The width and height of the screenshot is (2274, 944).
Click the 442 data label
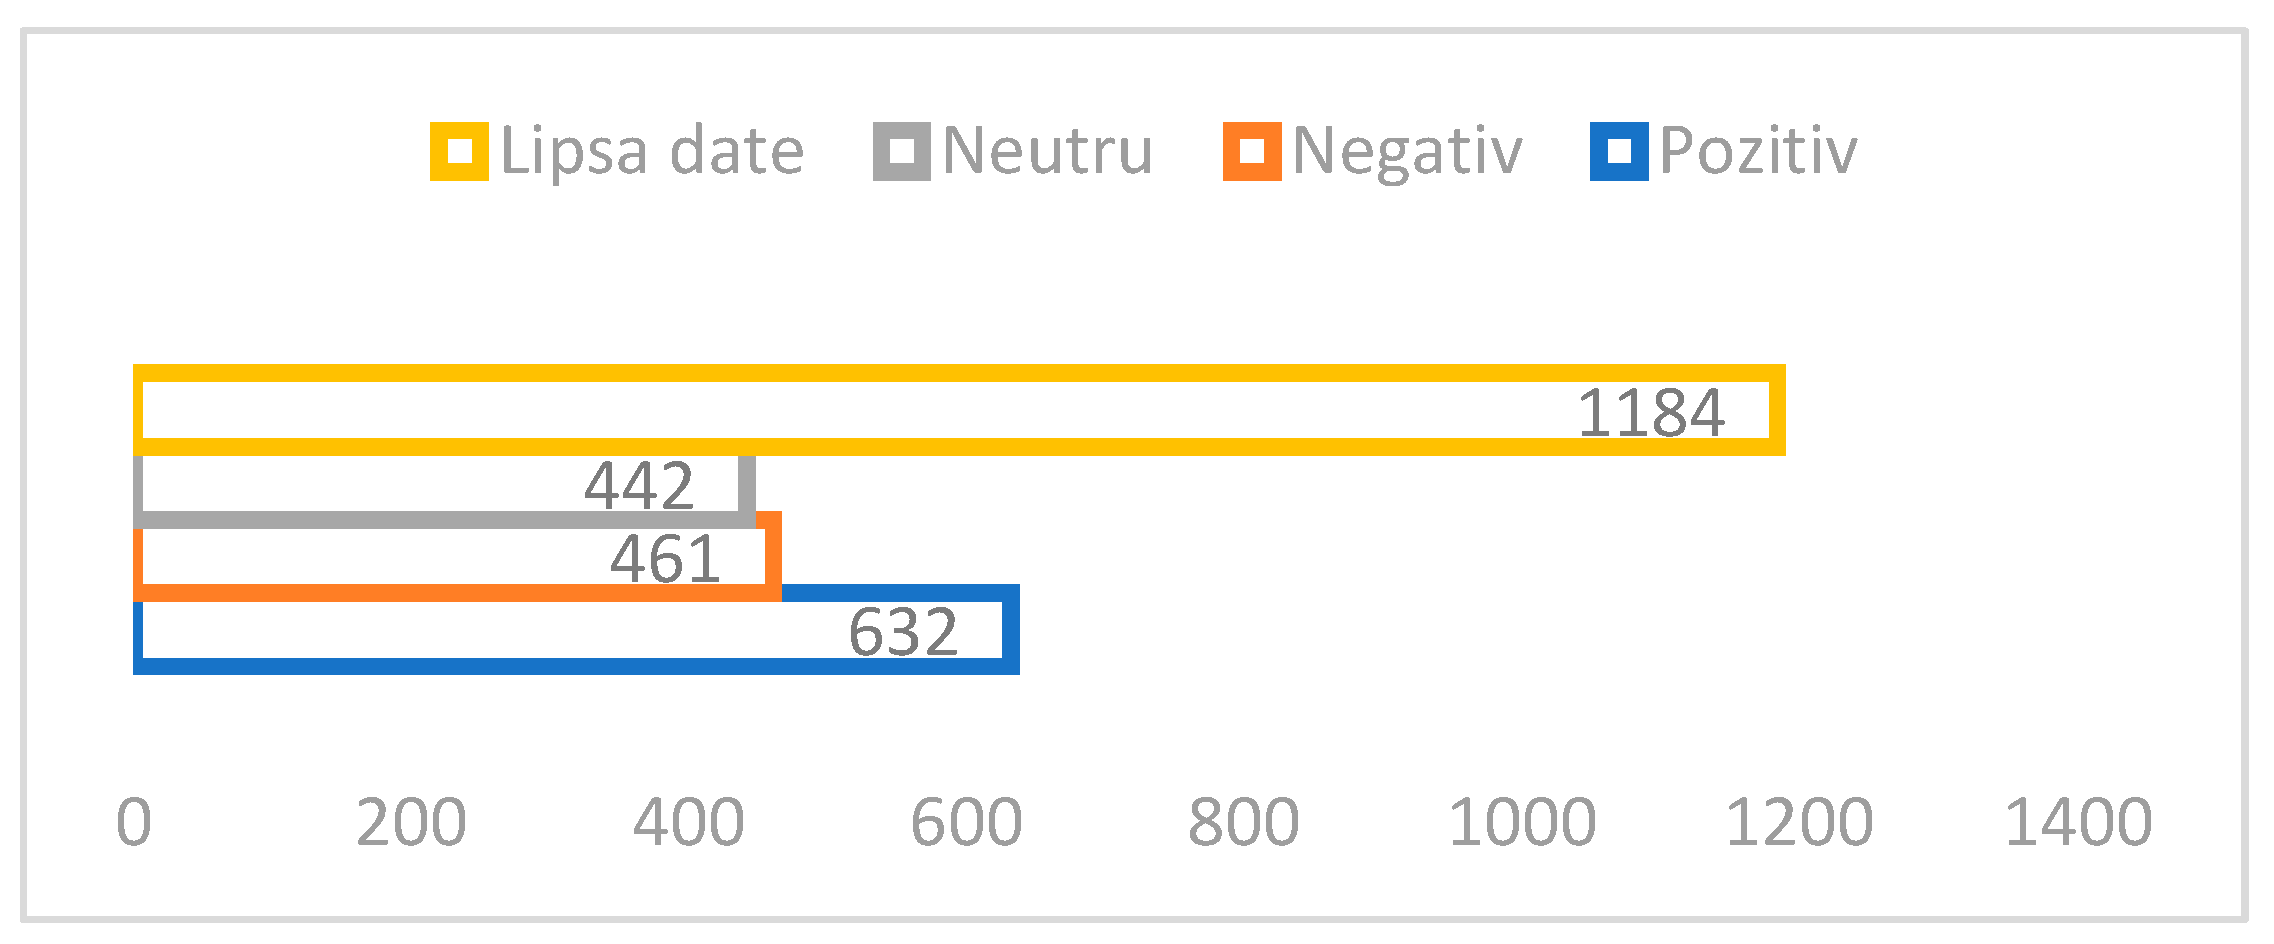tap(638, 487)
